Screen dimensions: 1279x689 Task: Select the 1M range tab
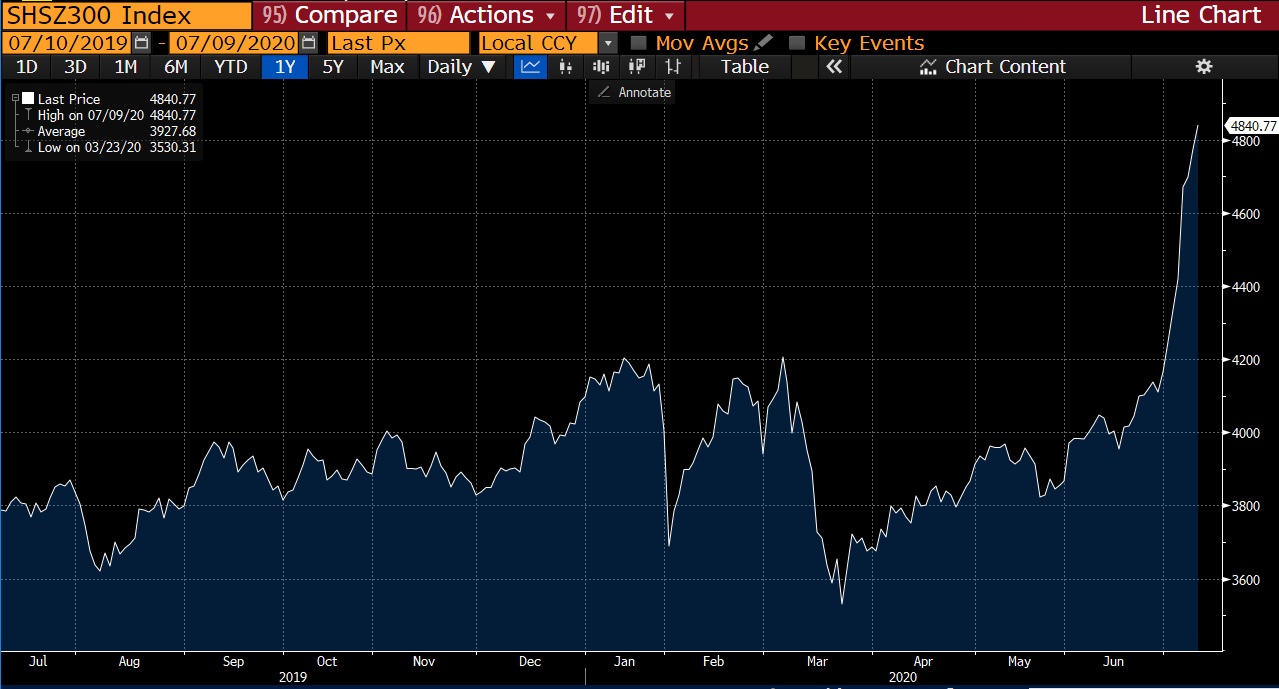[125, 67]
